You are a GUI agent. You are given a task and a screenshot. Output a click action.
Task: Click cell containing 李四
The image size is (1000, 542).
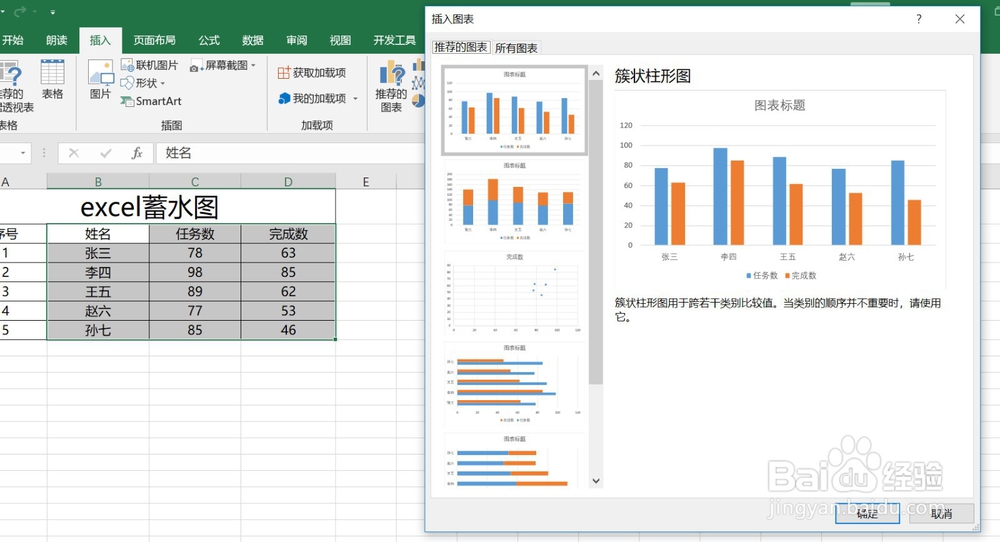coord(98,272)
